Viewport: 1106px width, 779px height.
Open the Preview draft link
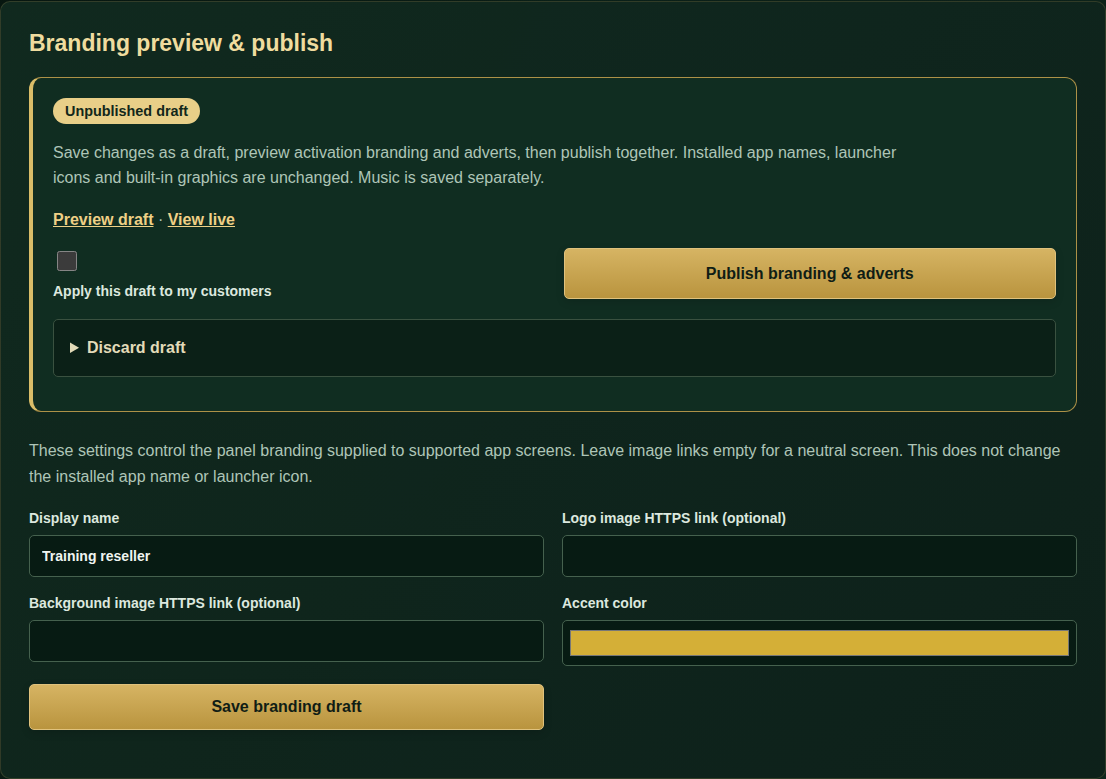tap(103, 219)
